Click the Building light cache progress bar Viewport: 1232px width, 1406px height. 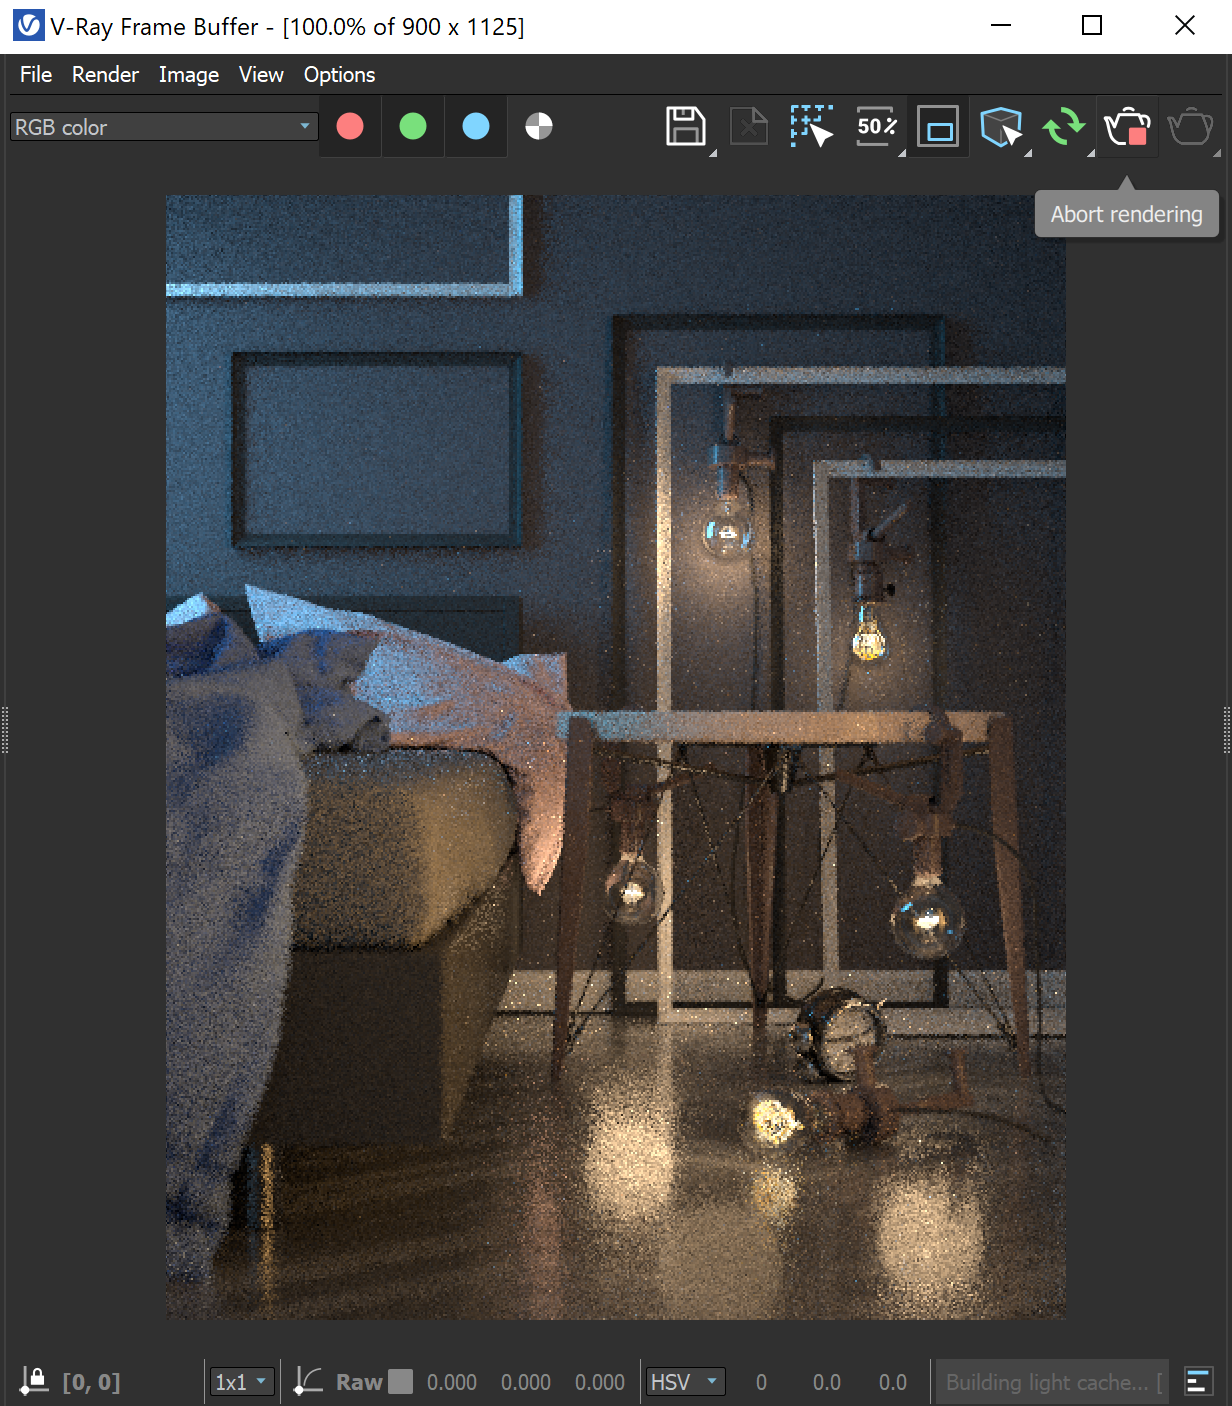click(1051, 1381)
